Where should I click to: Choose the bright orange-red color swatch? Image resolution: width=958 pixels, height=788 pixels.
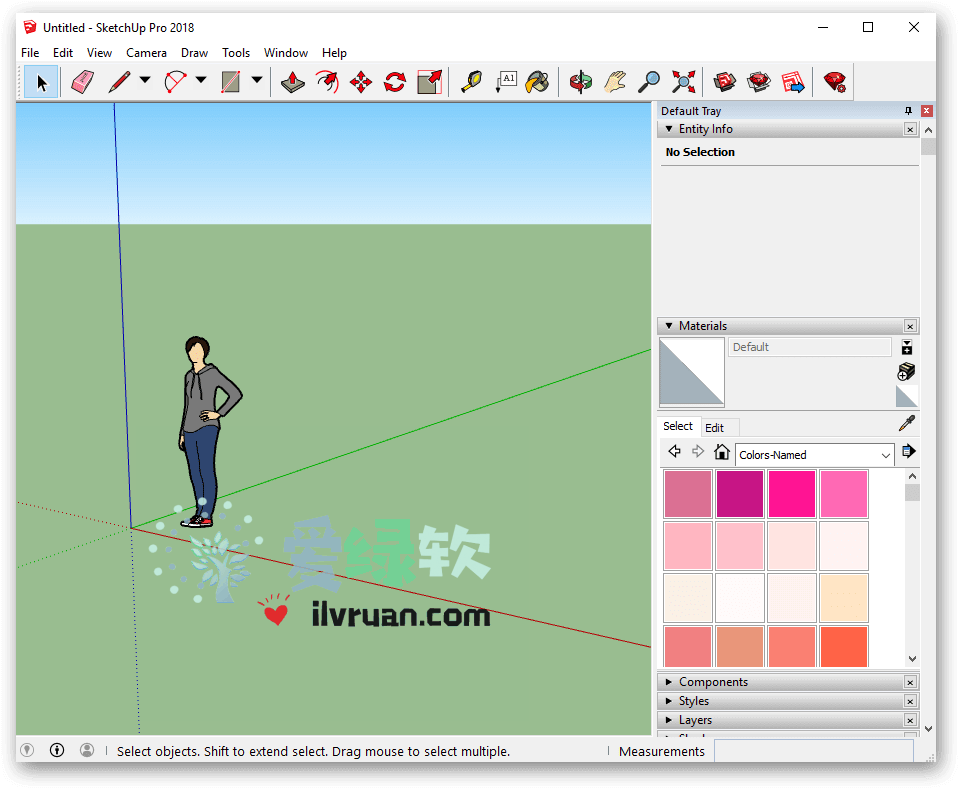click(x=844, y=646)
